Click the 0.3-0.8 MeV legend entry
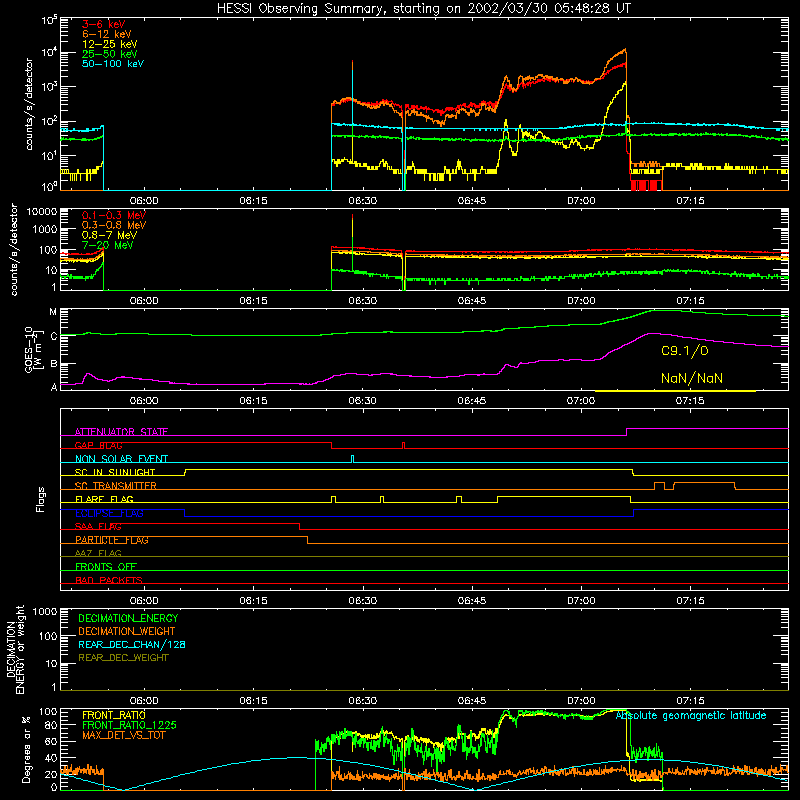 pos(114,225)
